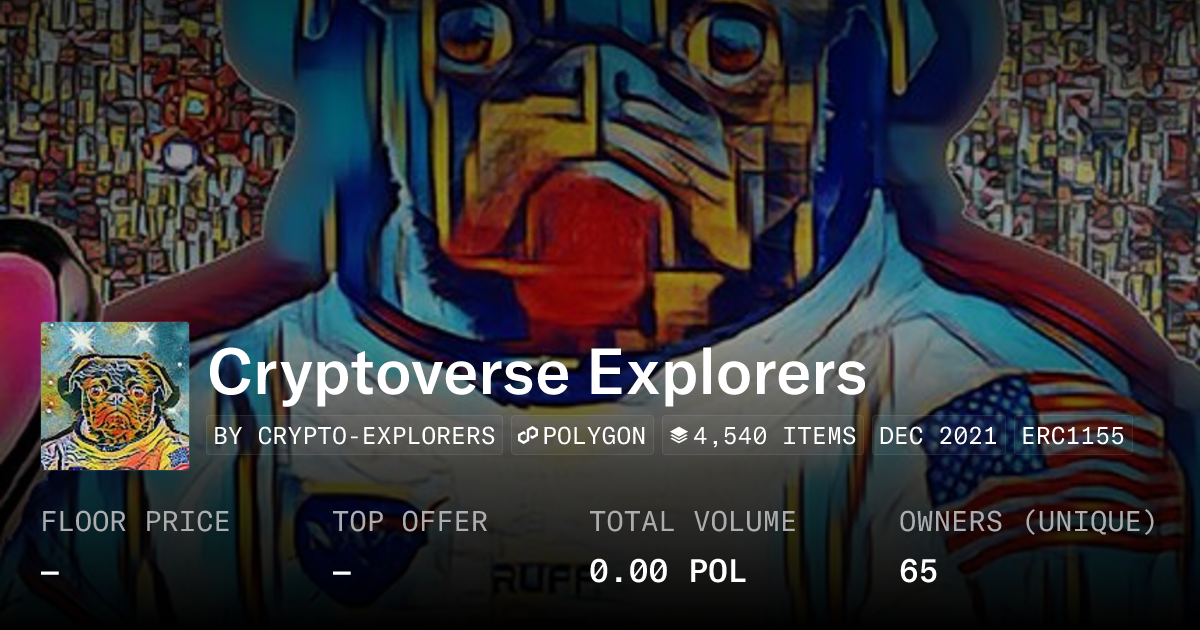Image resolution: width=1200 pixels, height=630 pixels.
Task: Click the TOP OFFER label
Action: [410, 522]
